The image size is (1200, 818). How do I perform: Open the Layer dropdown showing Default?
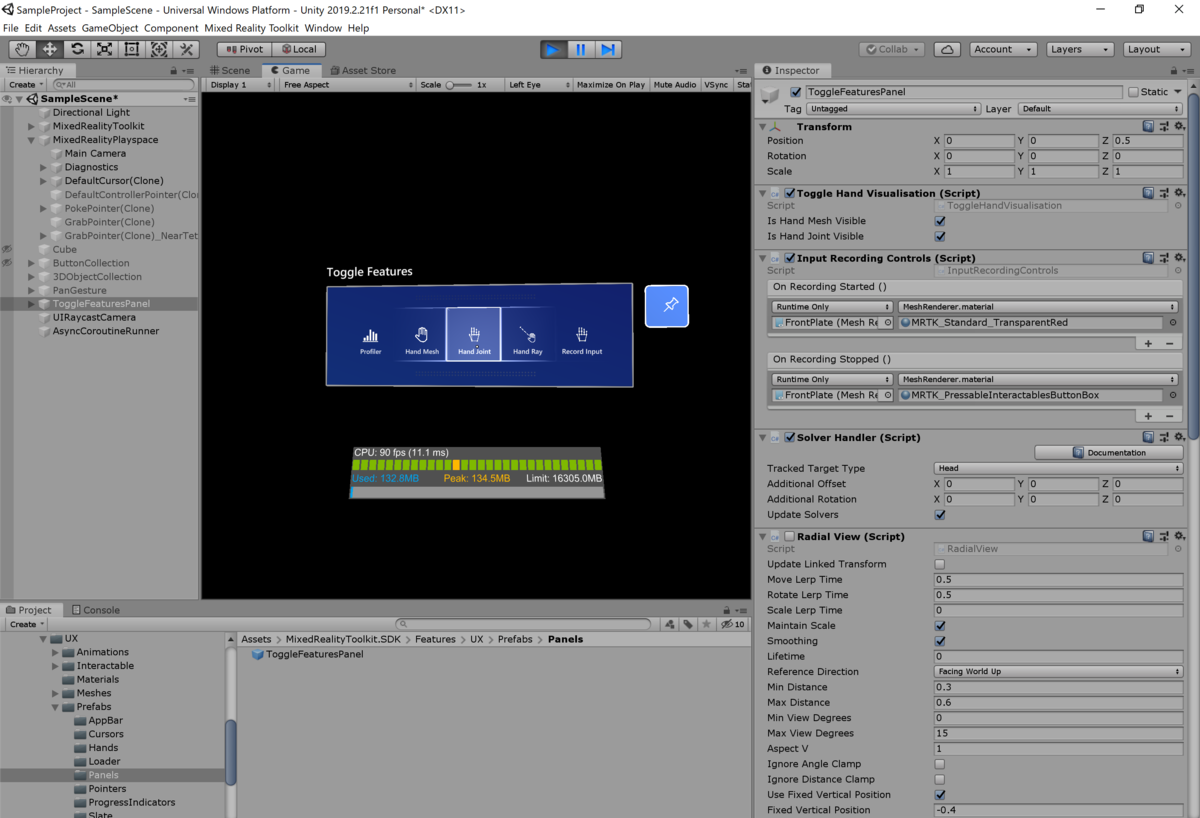click(x=1100, y=108)
